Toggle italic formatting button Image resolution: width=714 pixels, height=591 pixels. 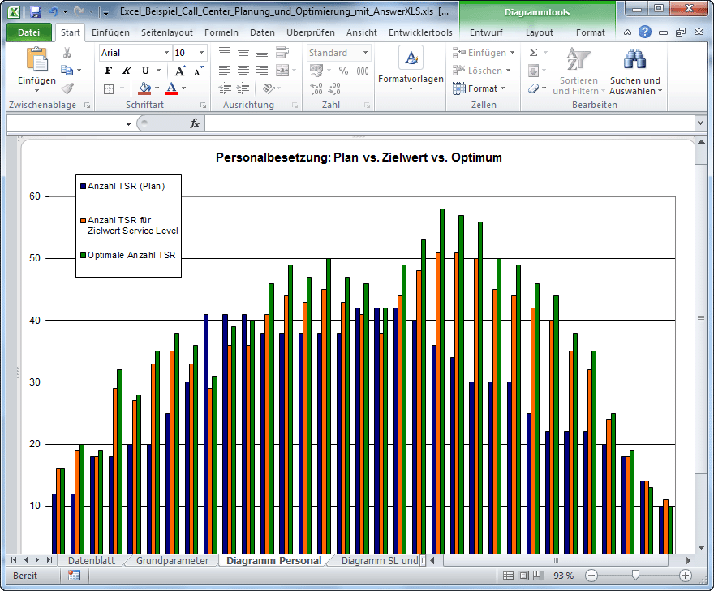(x=126, y=71)
